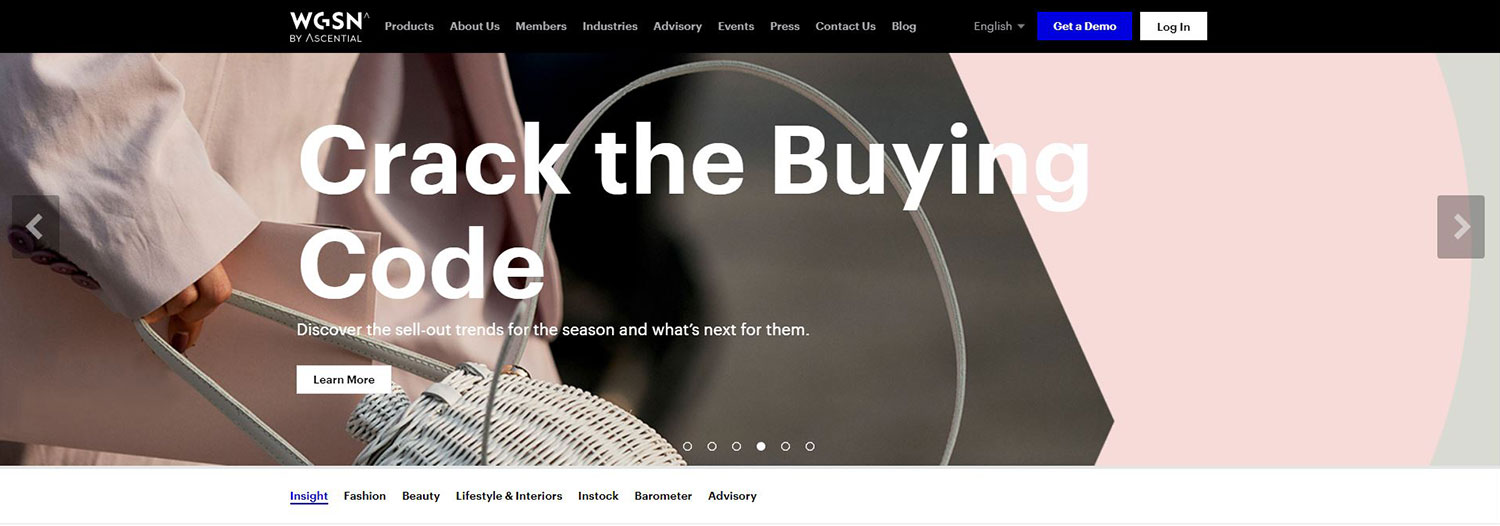Select the fifth carousel dot indicator
The width and height of the screenshot is (1500, 526).
(x=785, y=446)
